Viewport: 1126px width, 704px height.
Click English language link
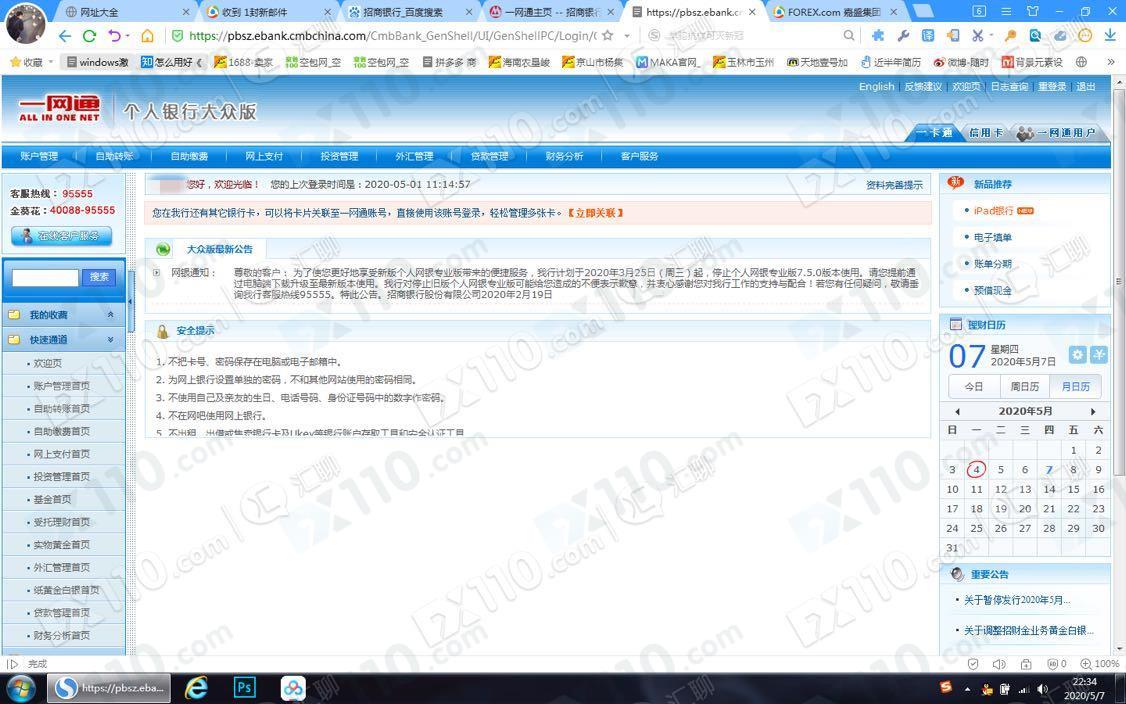pyautogui.click(x=877, y=86)
